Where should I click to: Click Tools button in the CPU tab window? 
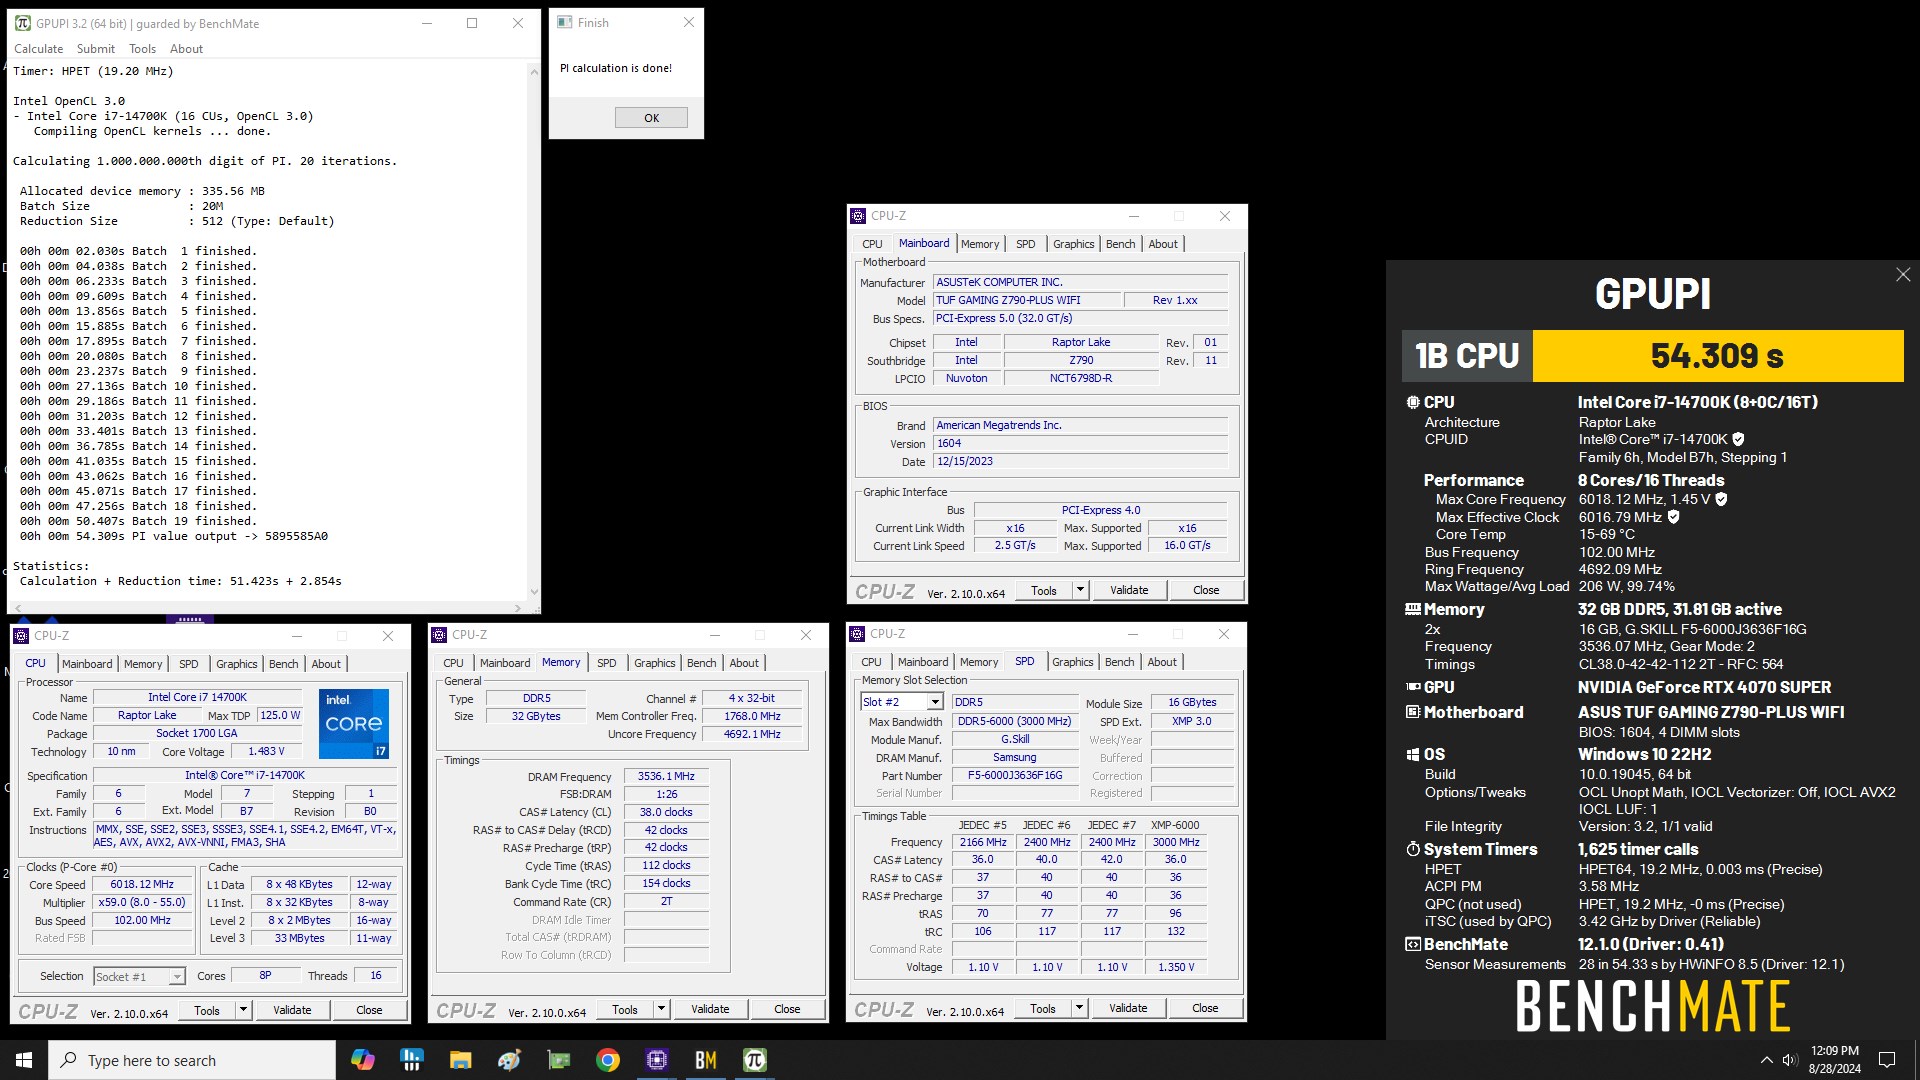coord(207,1010)
